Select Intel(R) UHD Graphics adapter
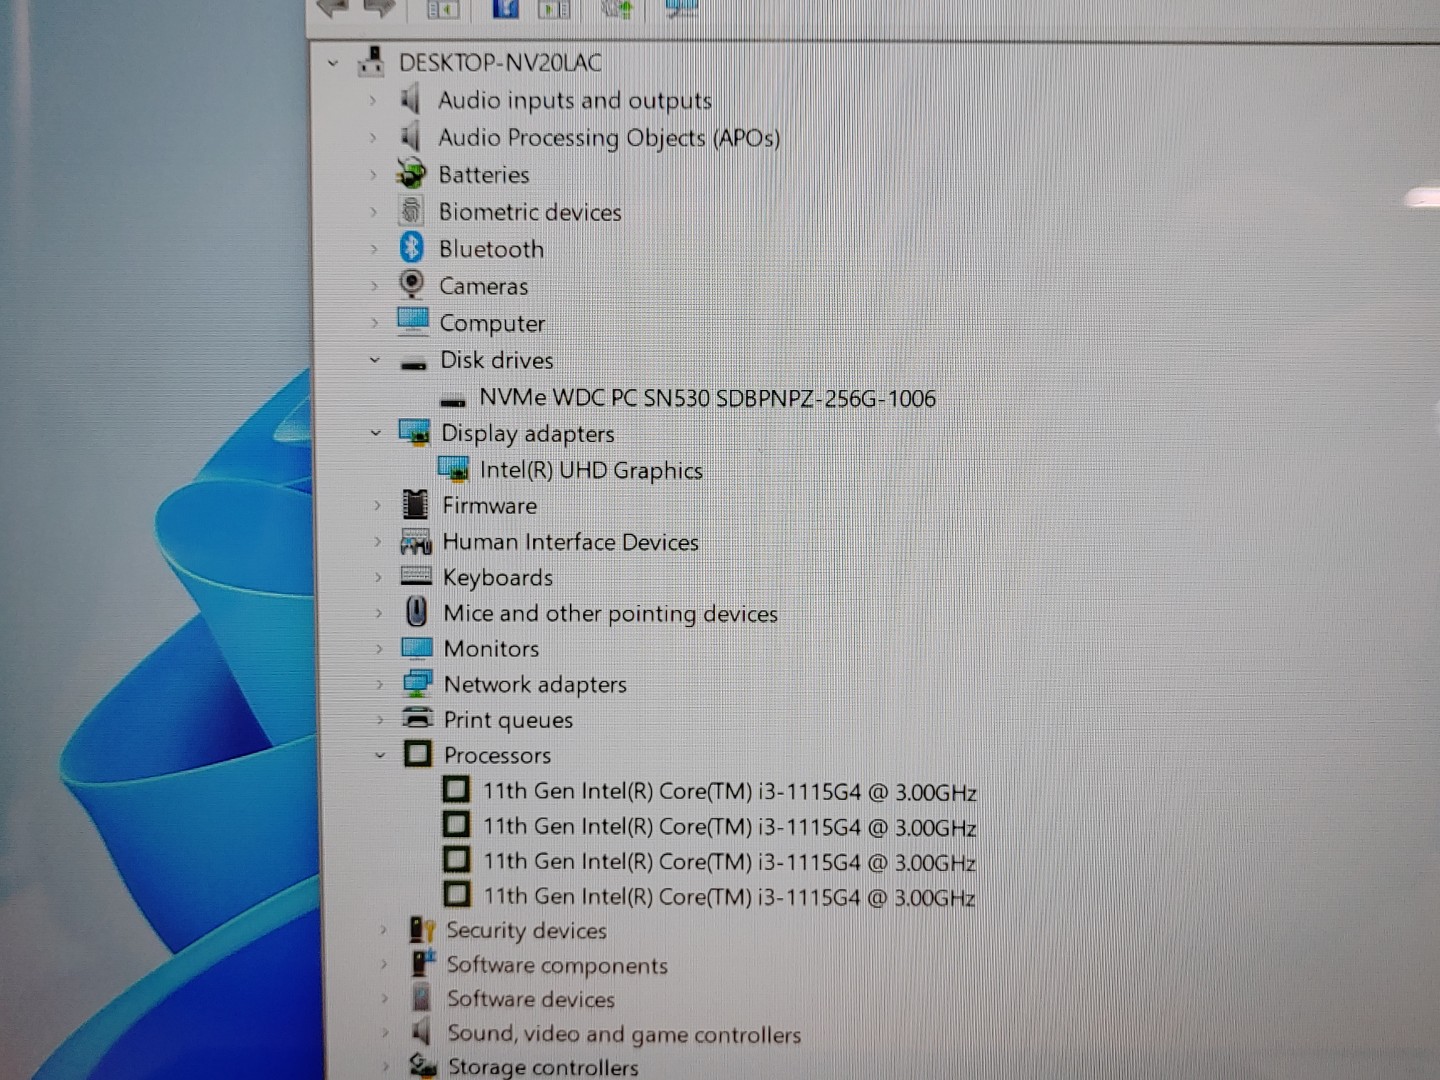This screenshot has width=1440, height=1080. click(590, 470)
